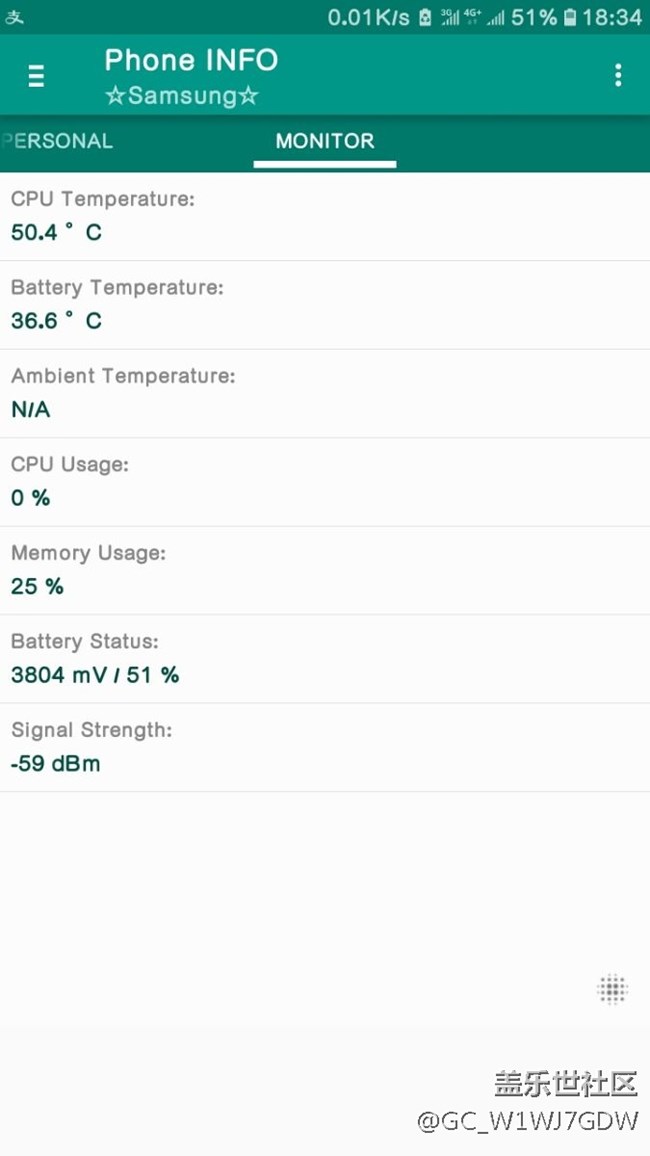Open the hamburger navigation menu

point(36,76)
